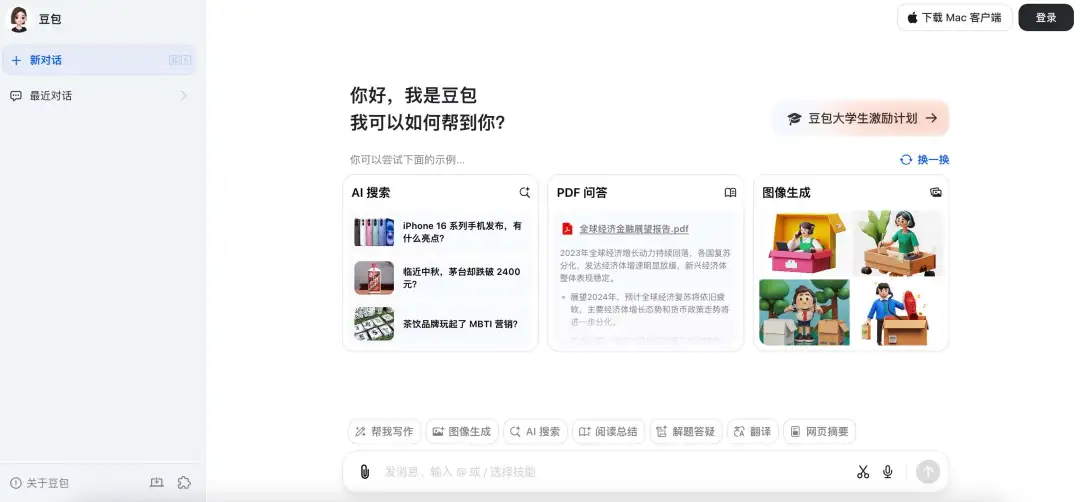Select the man with open cardboard box image

click(x=897, y=313)
